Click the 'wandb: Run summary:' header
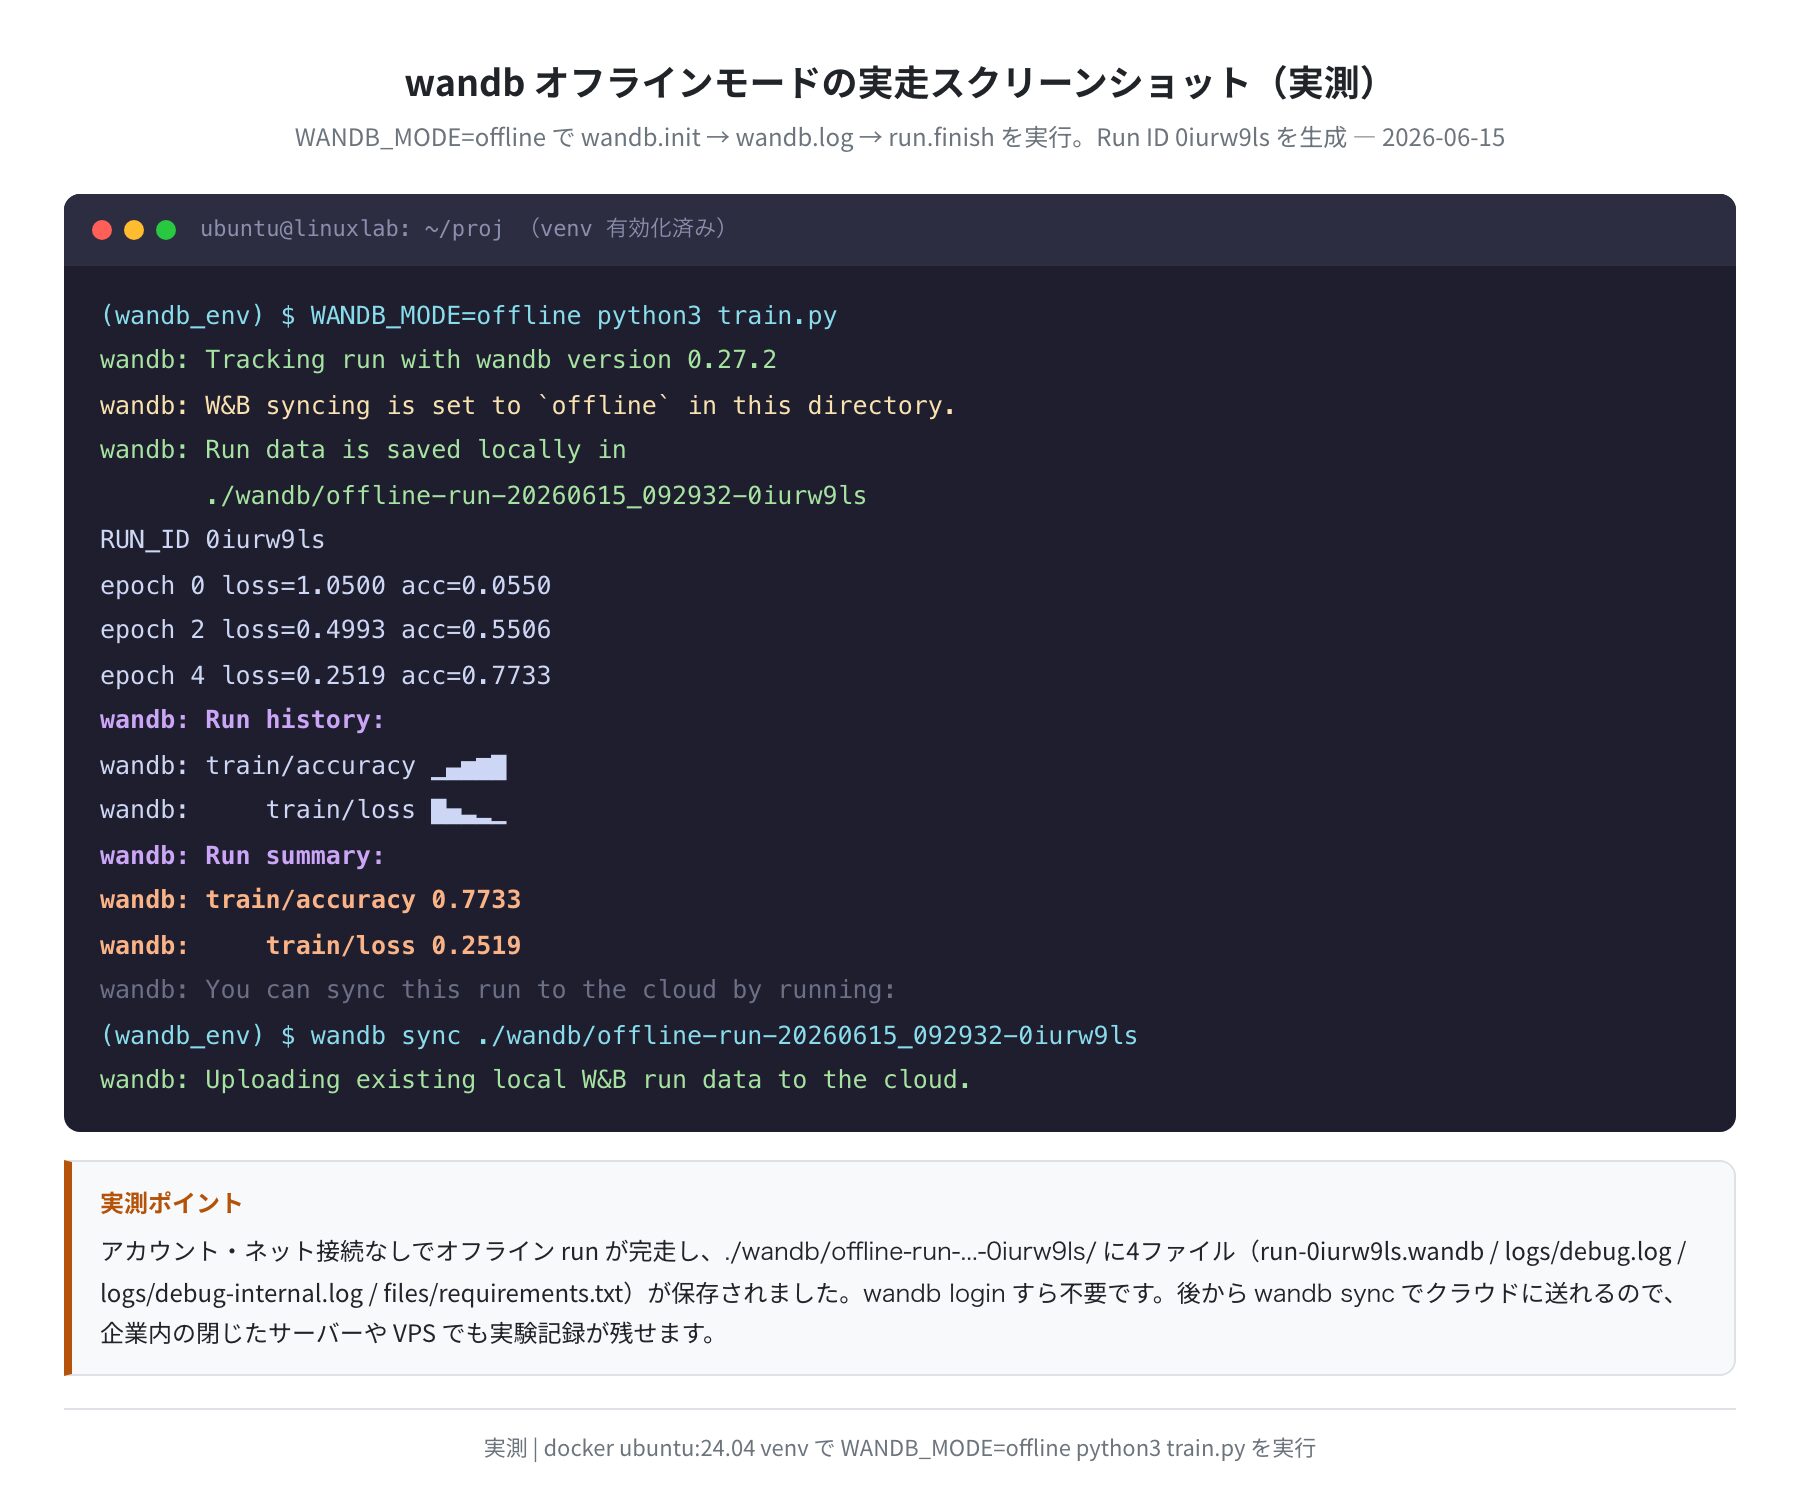The width and height of the screenshot is (1800, 1502). point(242,856)
